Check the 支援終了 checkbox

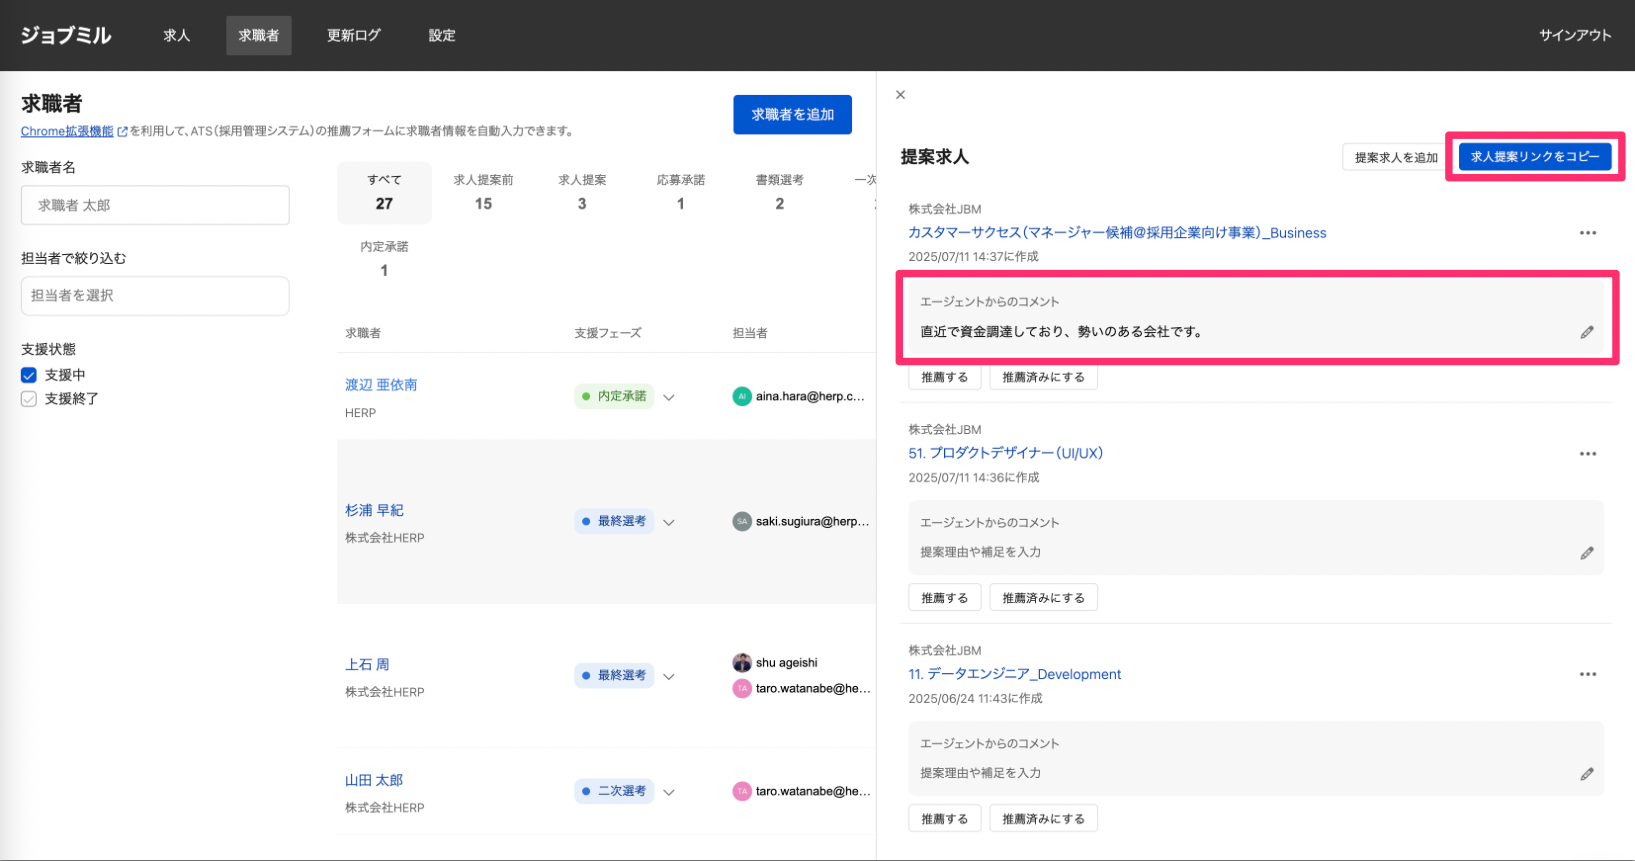(29, 399)
